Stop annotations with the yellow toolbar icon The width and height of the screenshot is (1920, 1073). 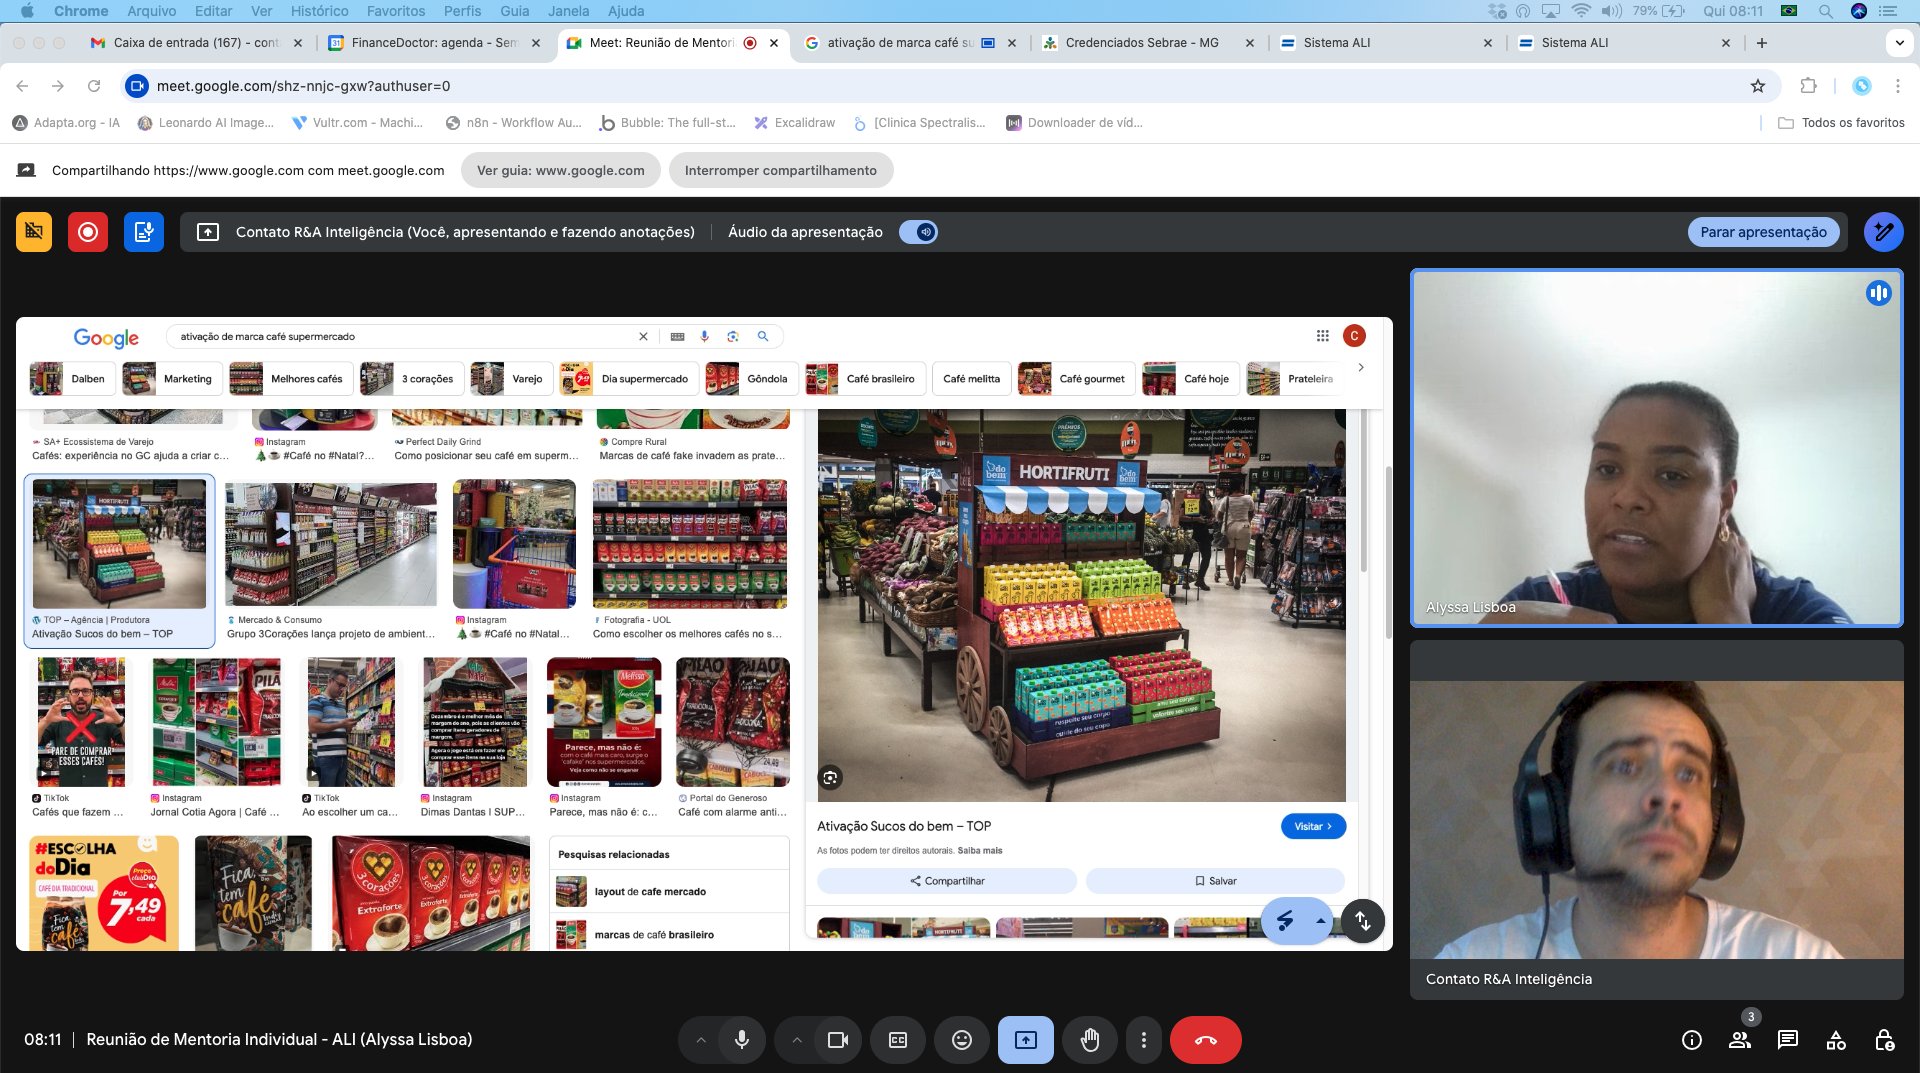point(34,232)
